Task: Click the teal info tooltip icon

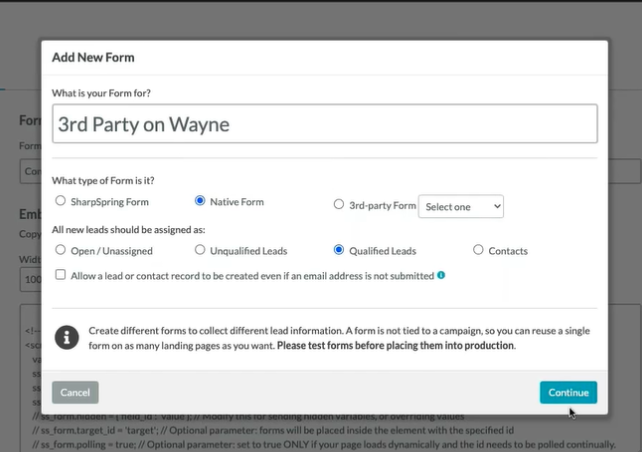Action: 441,274
